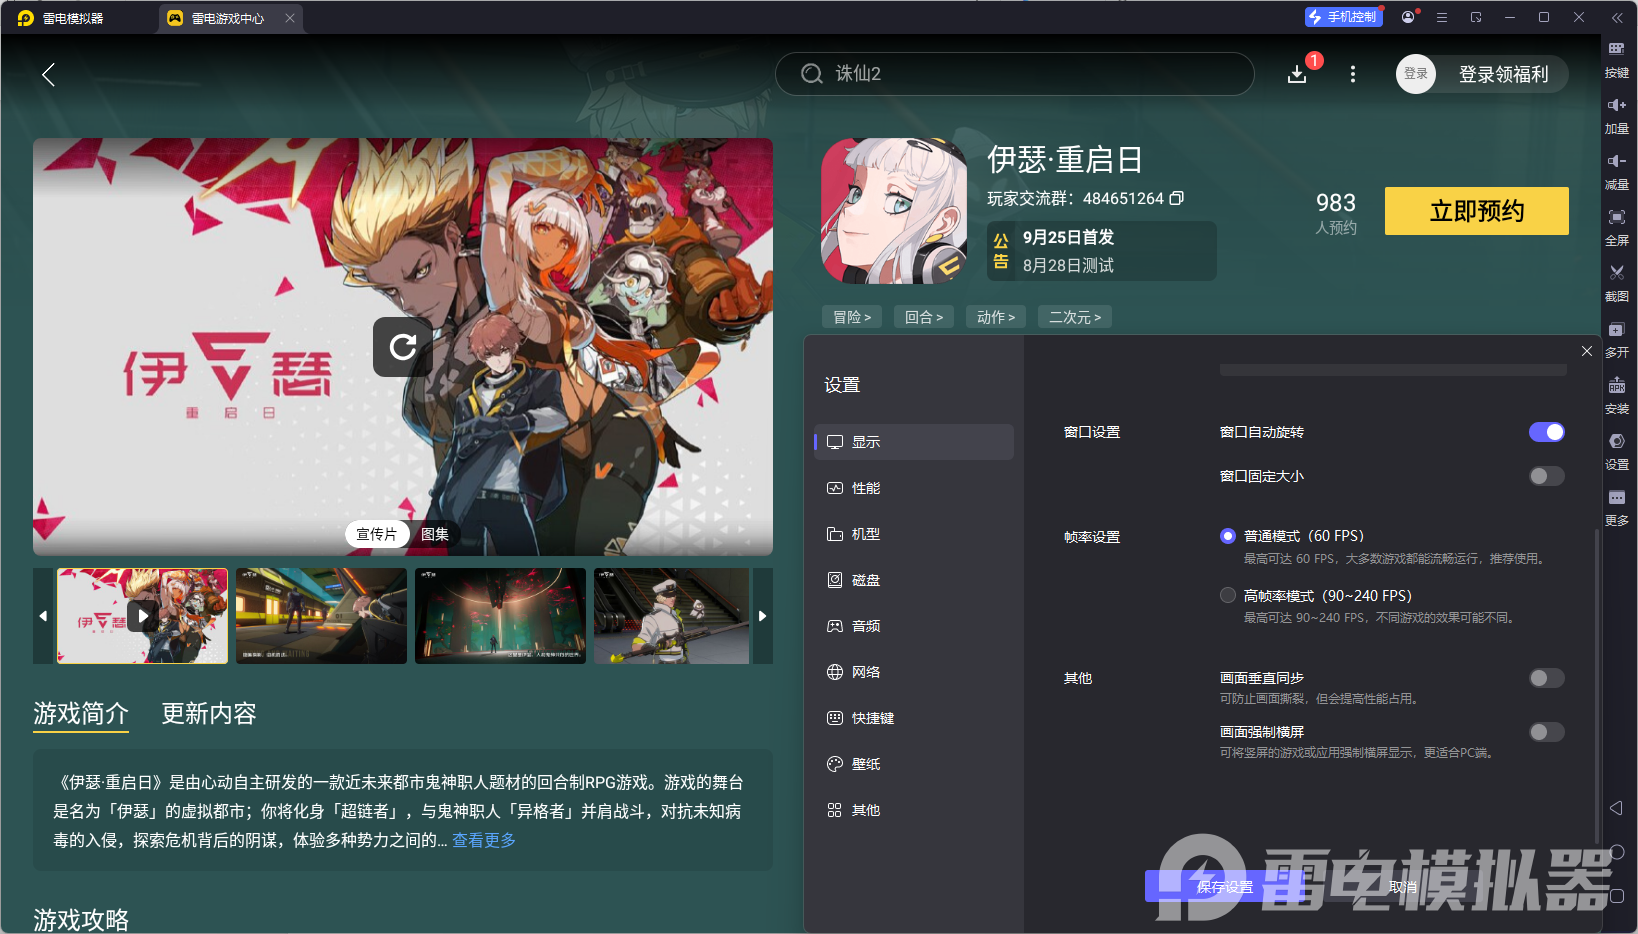Screen dimensions: 1638x934
Task: Expand the 回合 turn-based genre filter
Action: 923,316
